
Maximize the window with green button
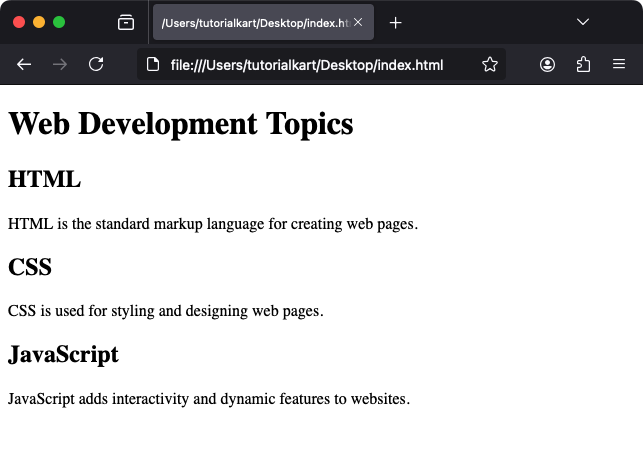(x=59, y=22)
